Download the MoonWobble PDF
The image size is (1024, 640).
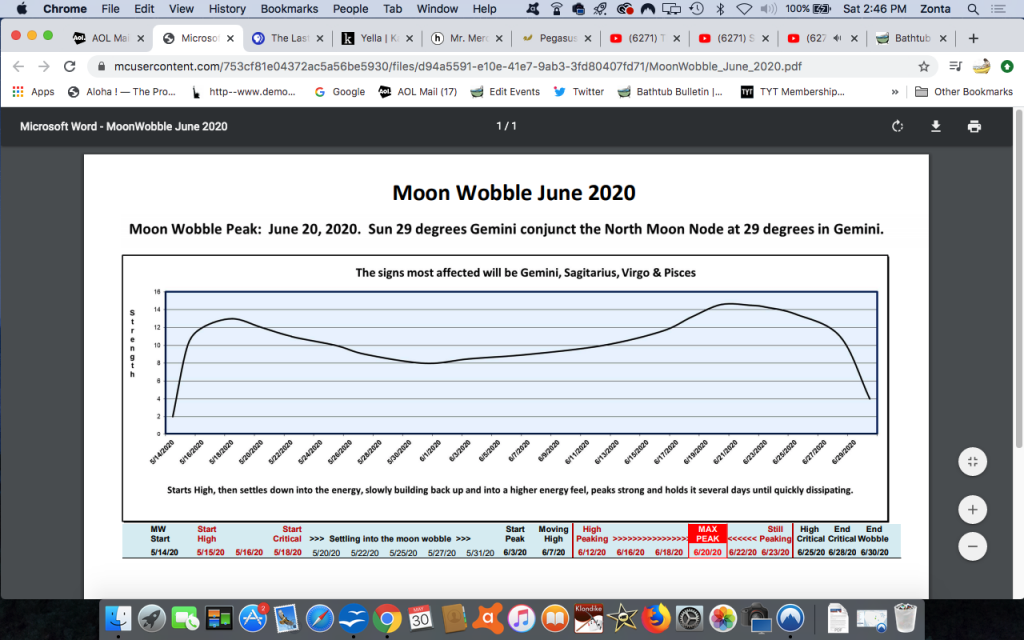[x=936, y=126]
